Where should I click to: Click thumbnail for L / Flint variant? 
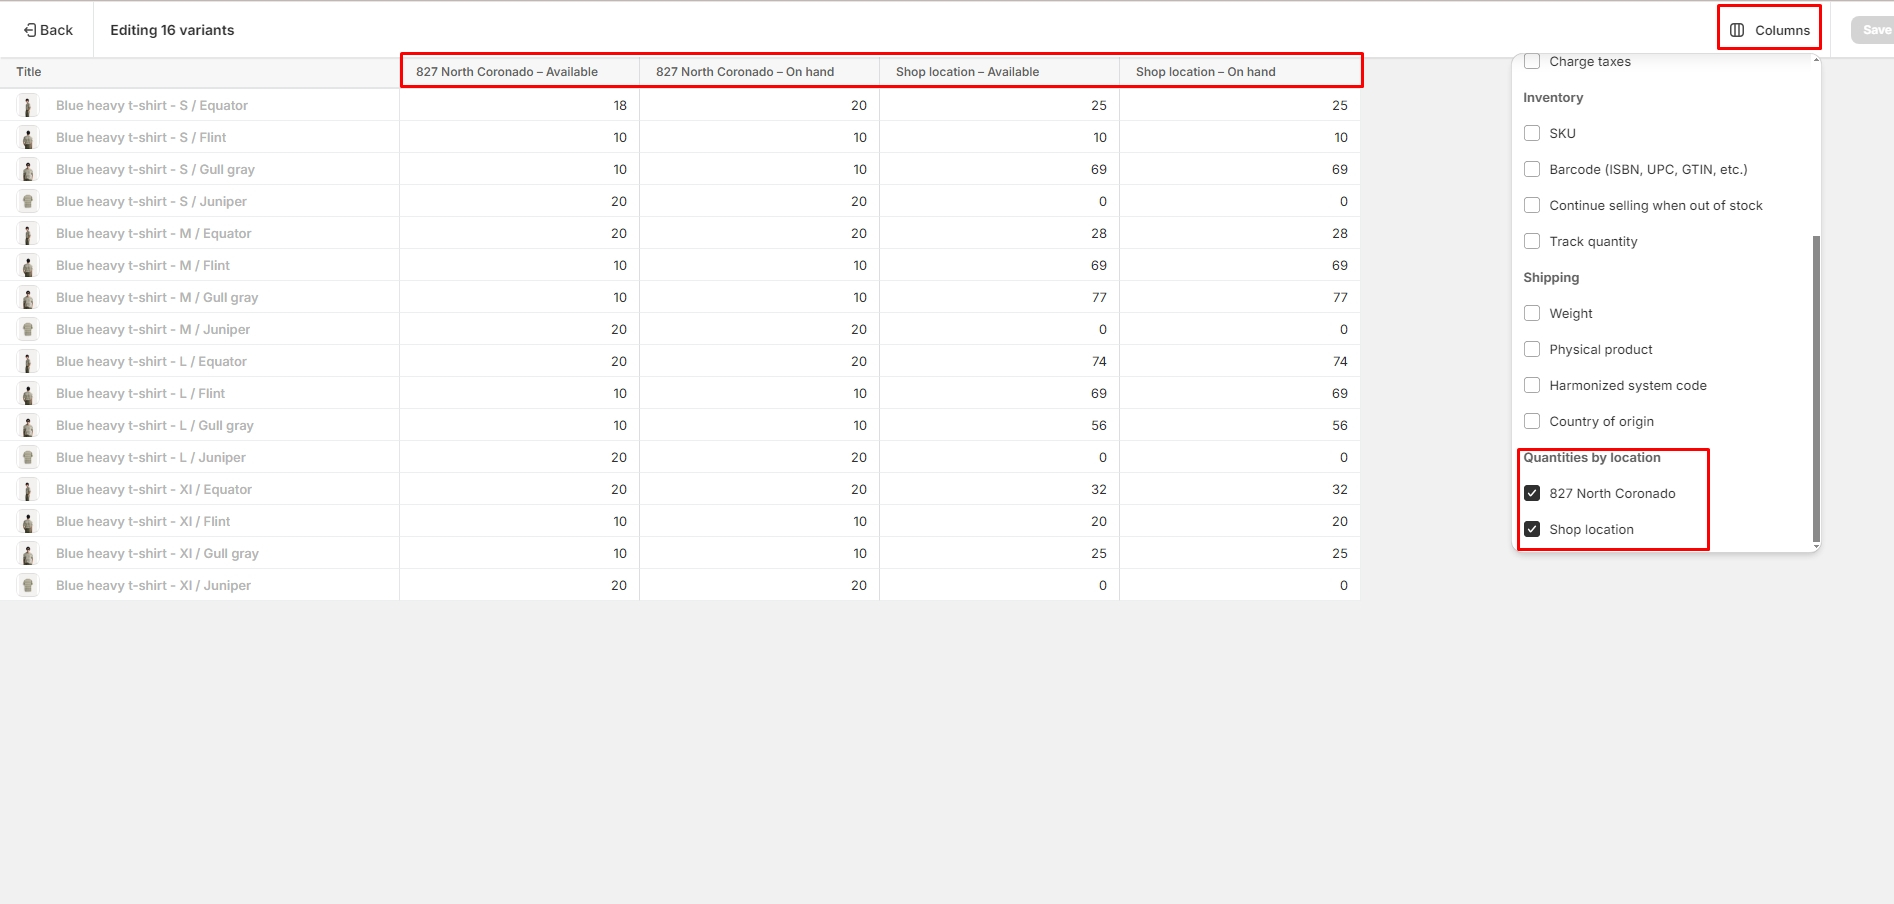[28, 394]
